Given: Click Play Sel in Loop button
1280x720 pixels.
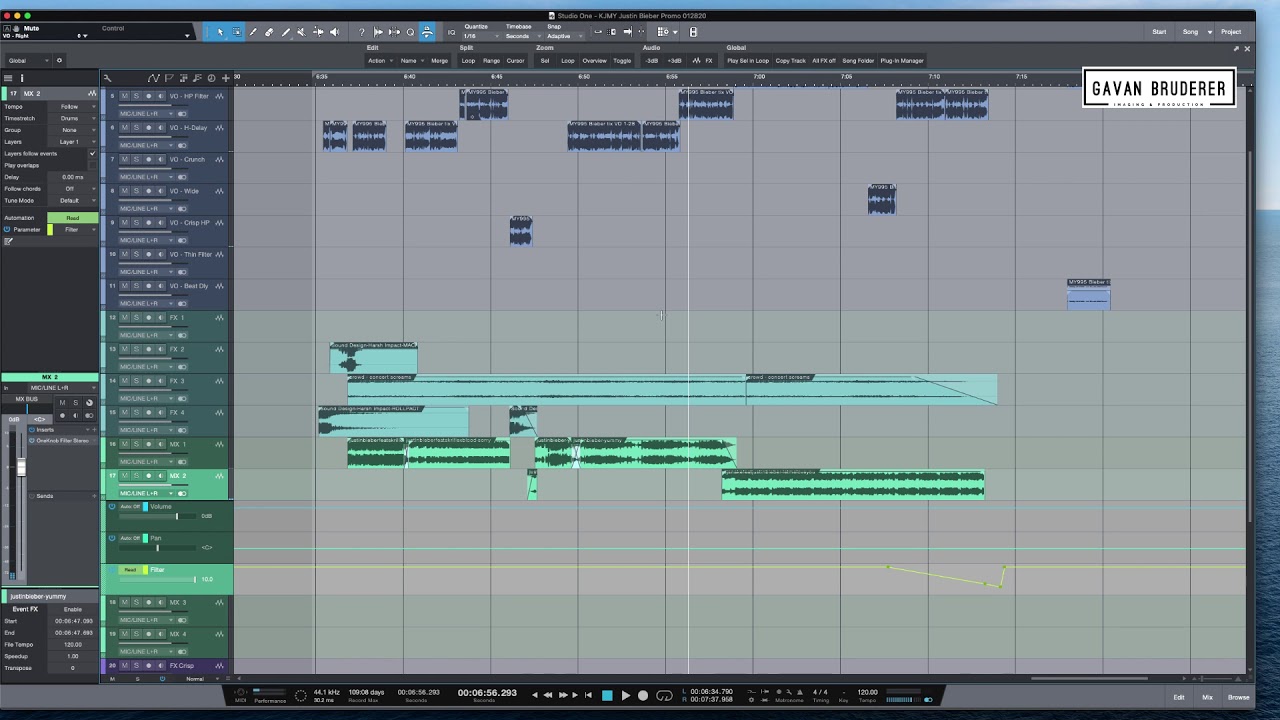Looking at the screenshot, I should (748, 61).
